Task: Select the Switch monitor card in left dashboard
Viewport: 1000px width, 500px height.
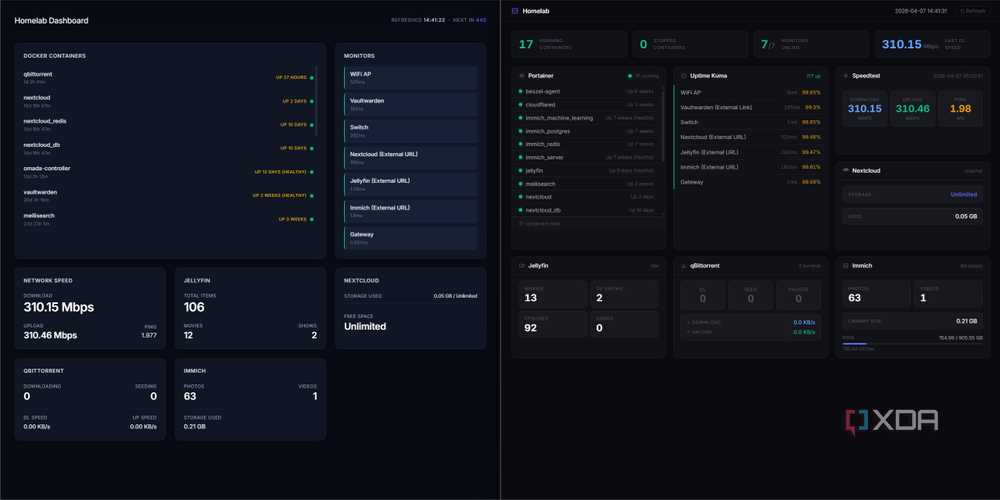Action: coord(410,131)
